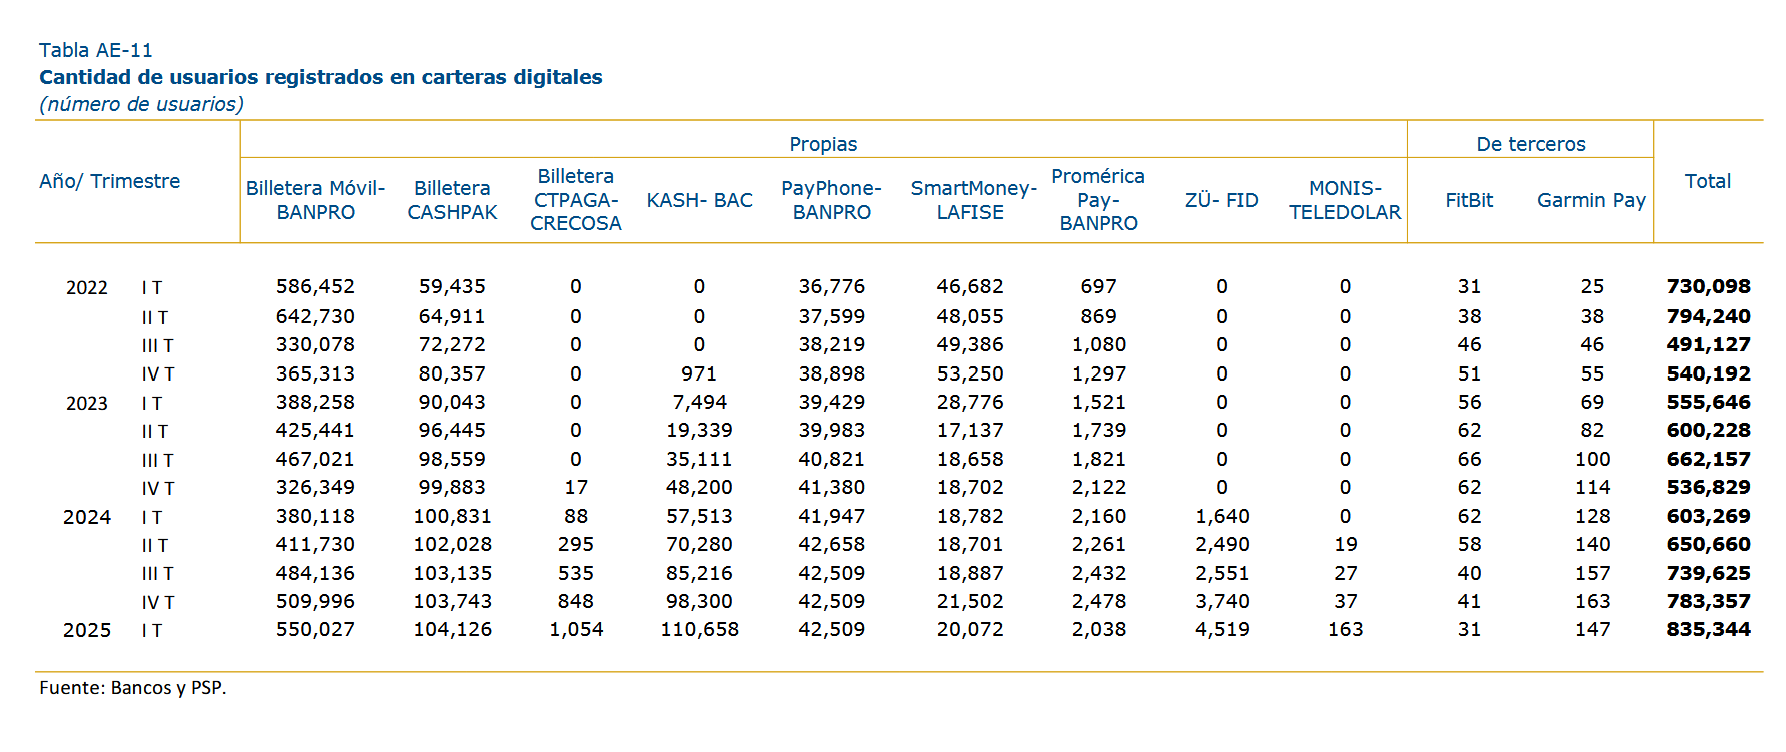Click the total '730,098'
This screenshot has width=1786, height=752.
click(1708, 287)
